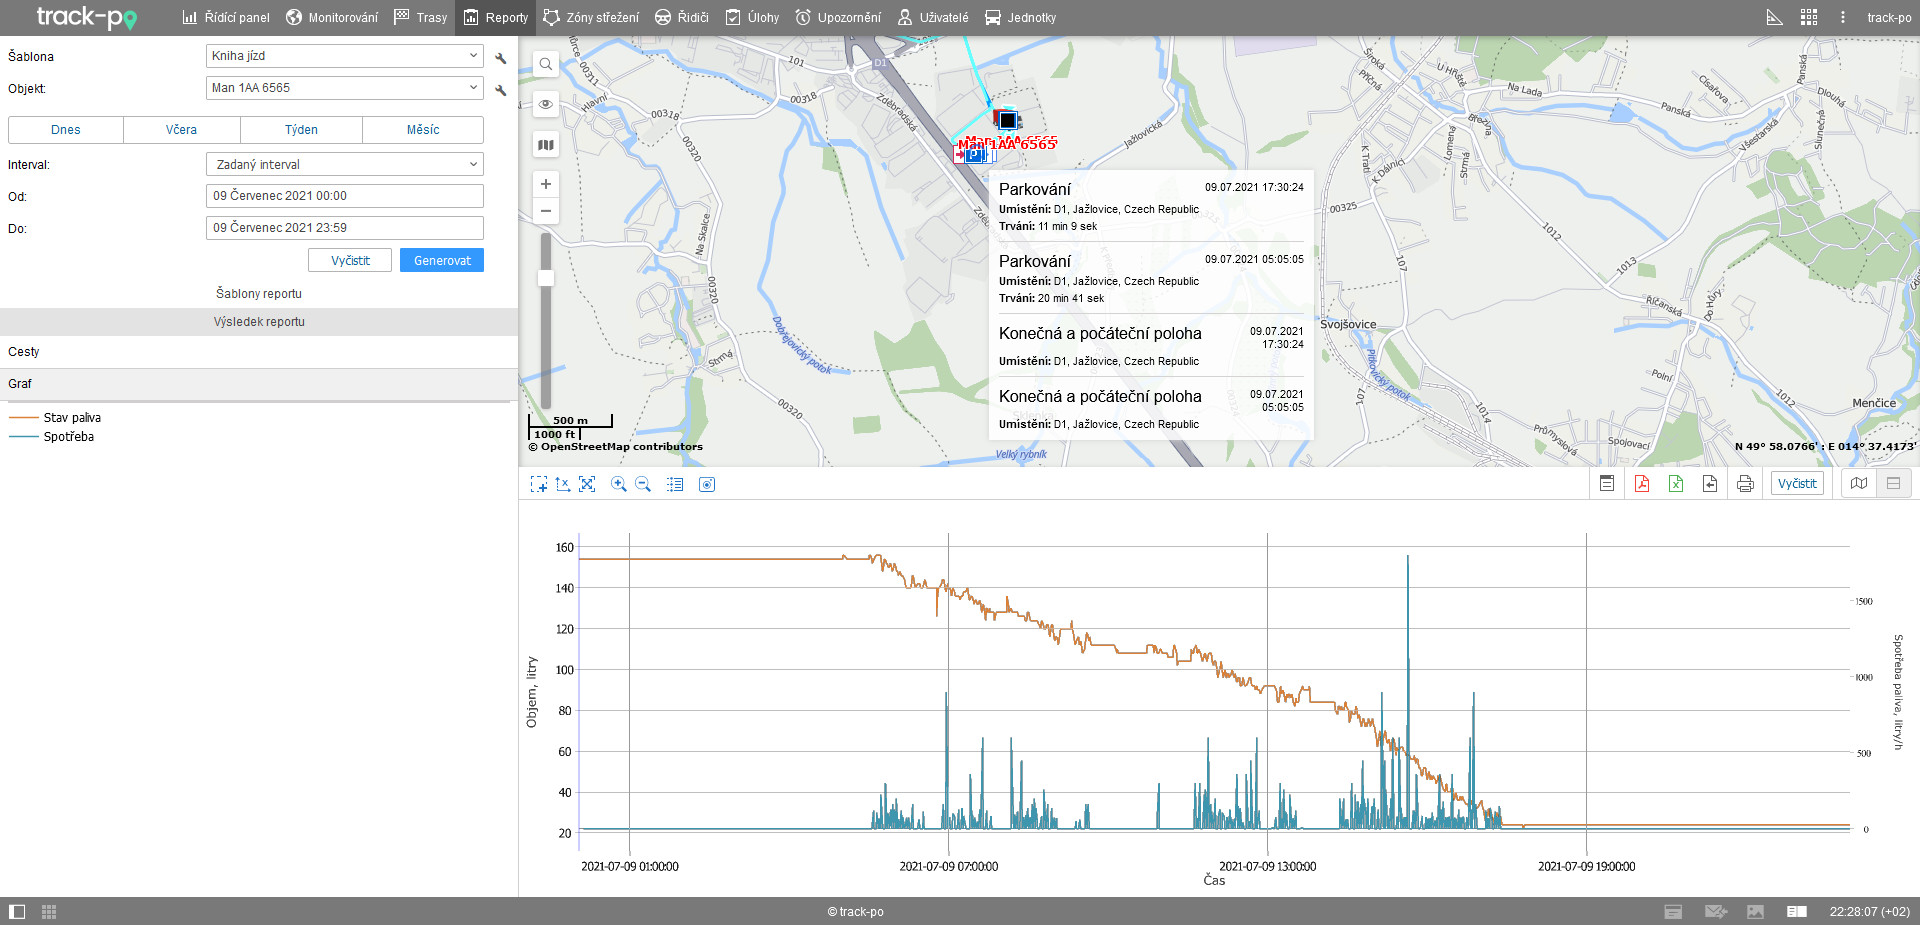Click the map search magnifier icon
This screenshot has width=1920, height=925.
click(x=546, y=65)
